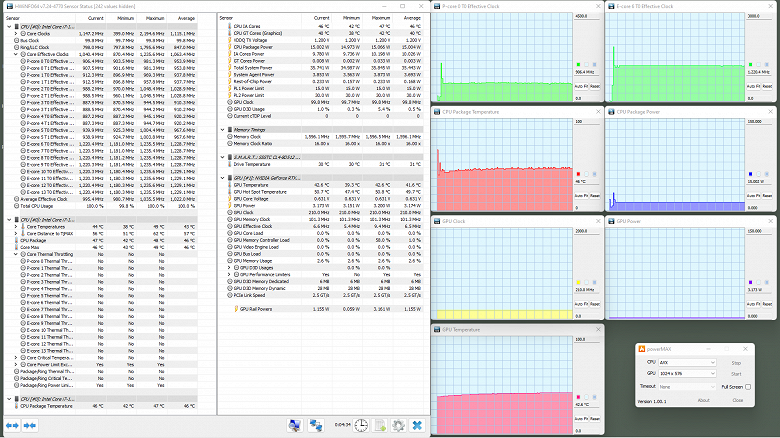Click the powerMAX orange app icon
Image resolution: width=780 pixels, height=438 pixels.
tap(642, 349)
